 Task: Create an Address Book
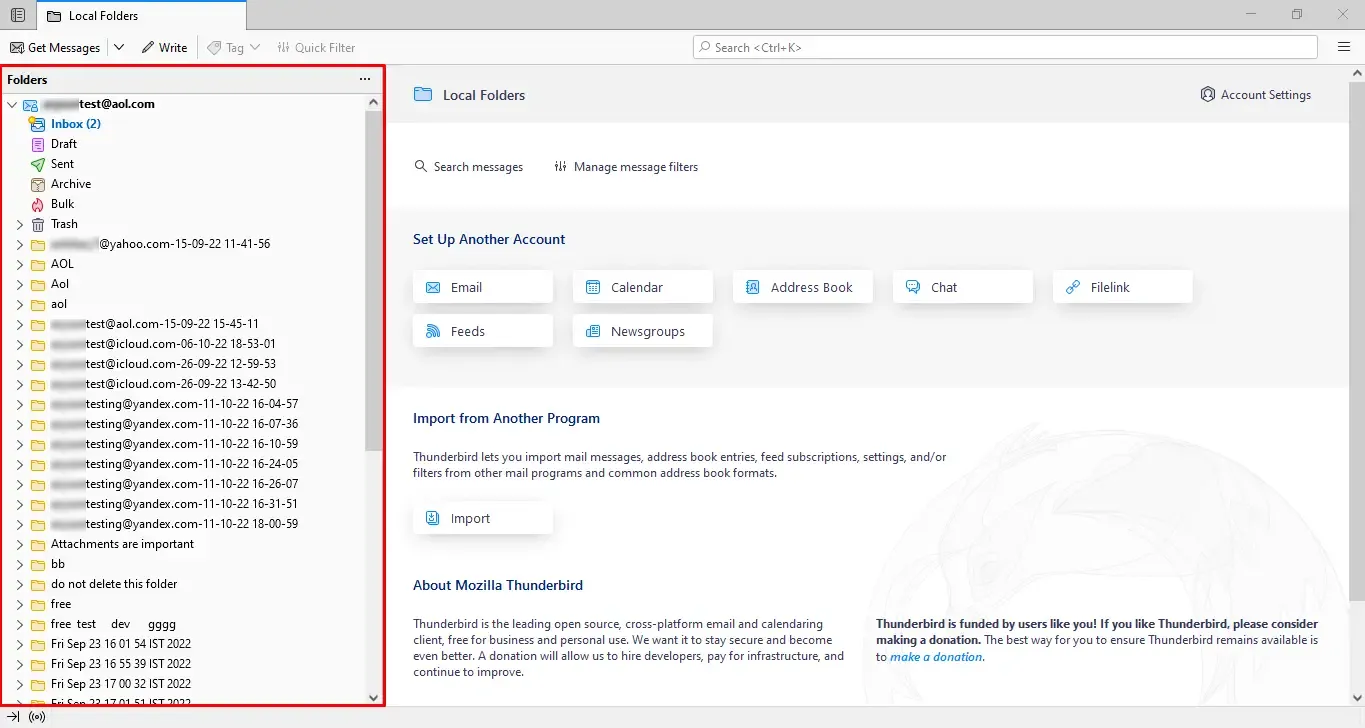[x=803, y=287]
